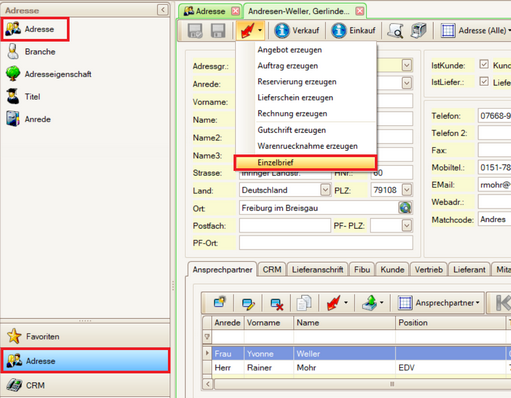This screenshot has width=511, height=398.
Task: Toggle the IstKunde checkbox
Action: pyautogui.click(x=484, y=64)
